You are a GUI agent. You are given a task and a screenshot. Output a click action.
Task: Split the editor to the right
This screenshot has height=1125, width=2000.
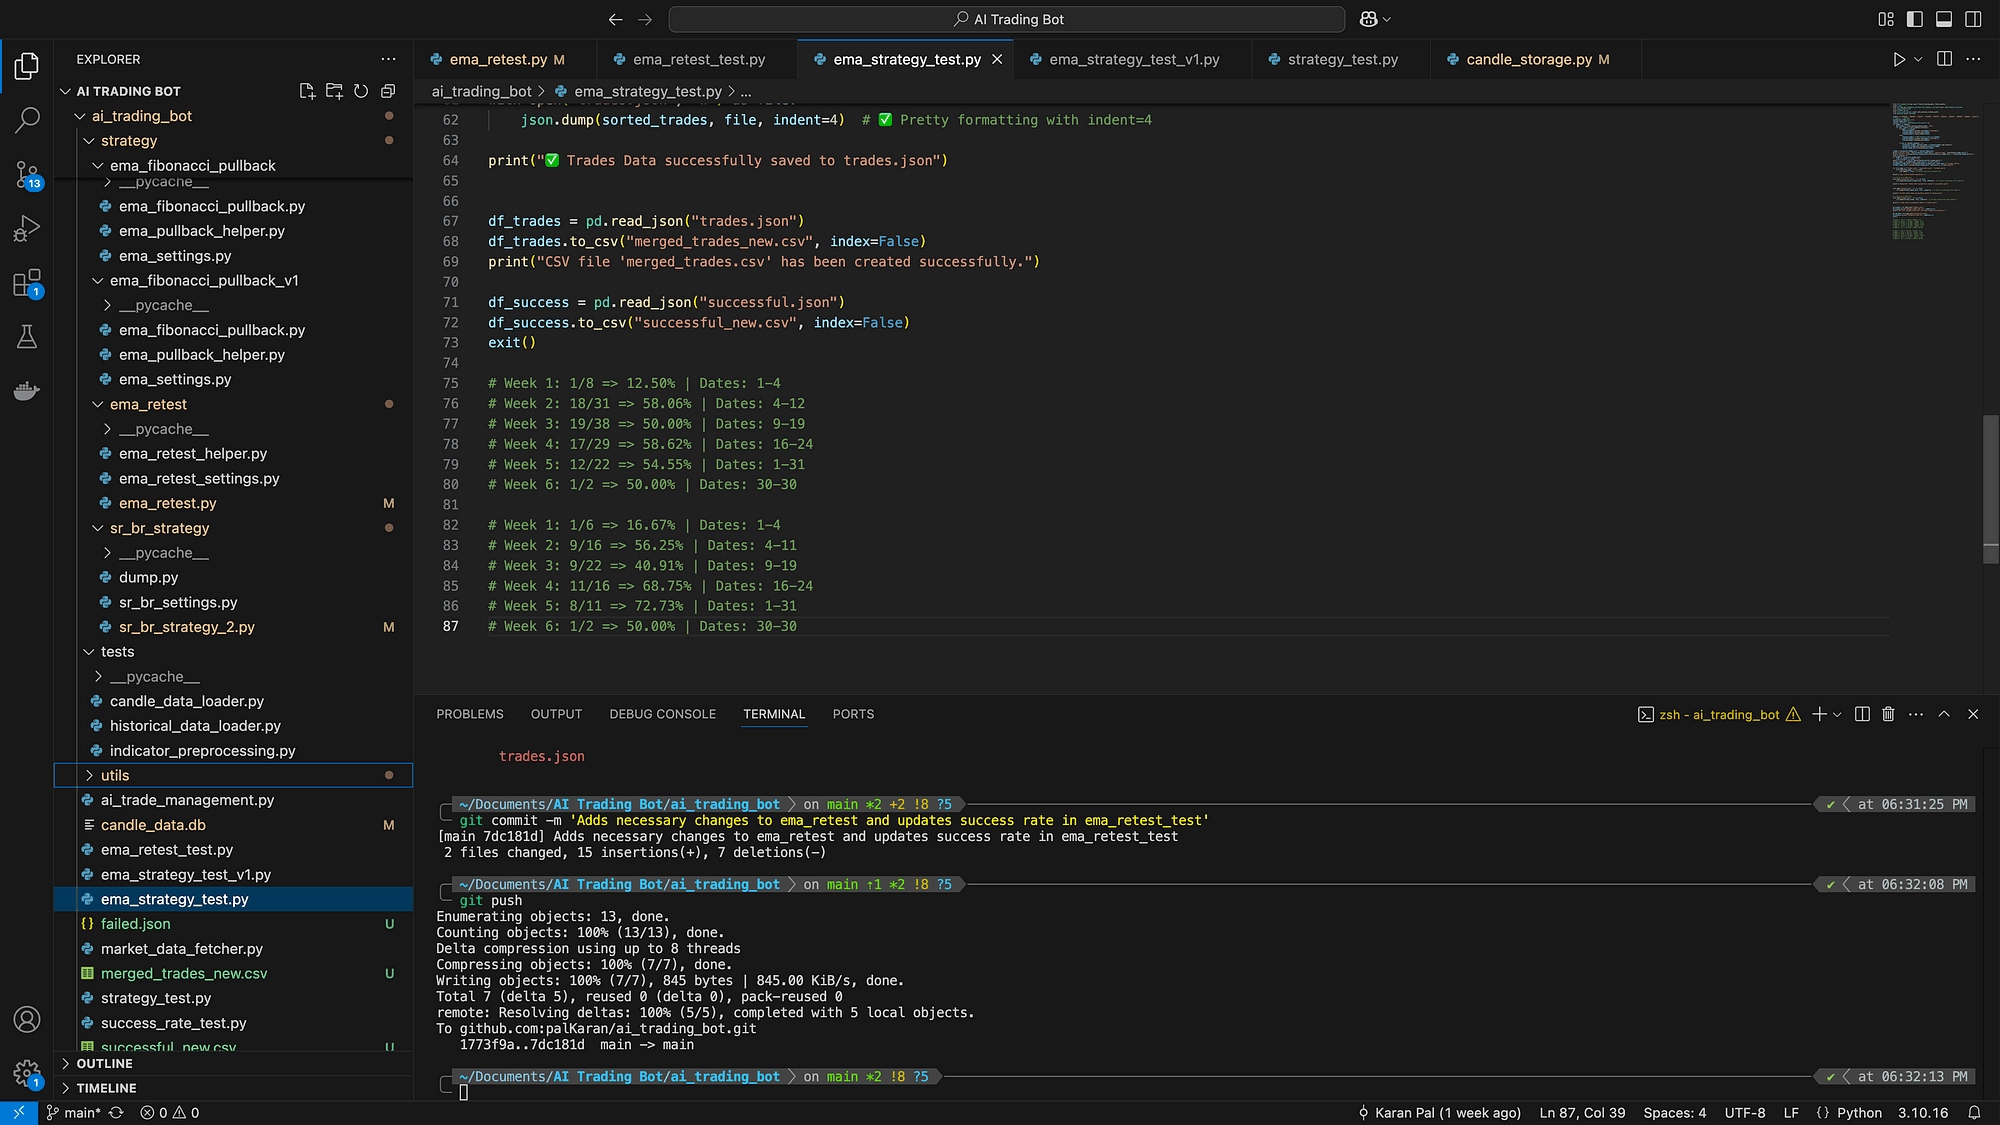1944,59
